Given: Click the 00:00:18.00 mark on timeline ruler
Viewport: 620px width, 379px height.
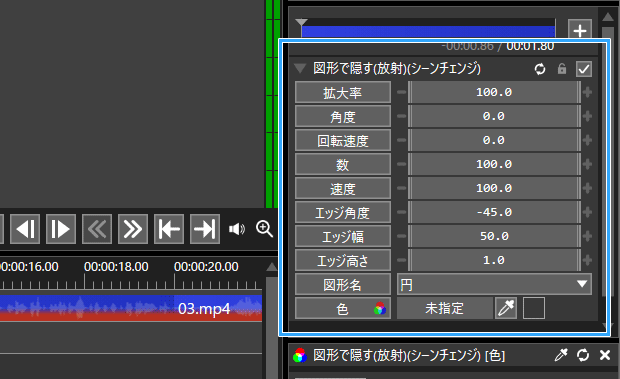Looking at the screenshot, I should 116,267.
